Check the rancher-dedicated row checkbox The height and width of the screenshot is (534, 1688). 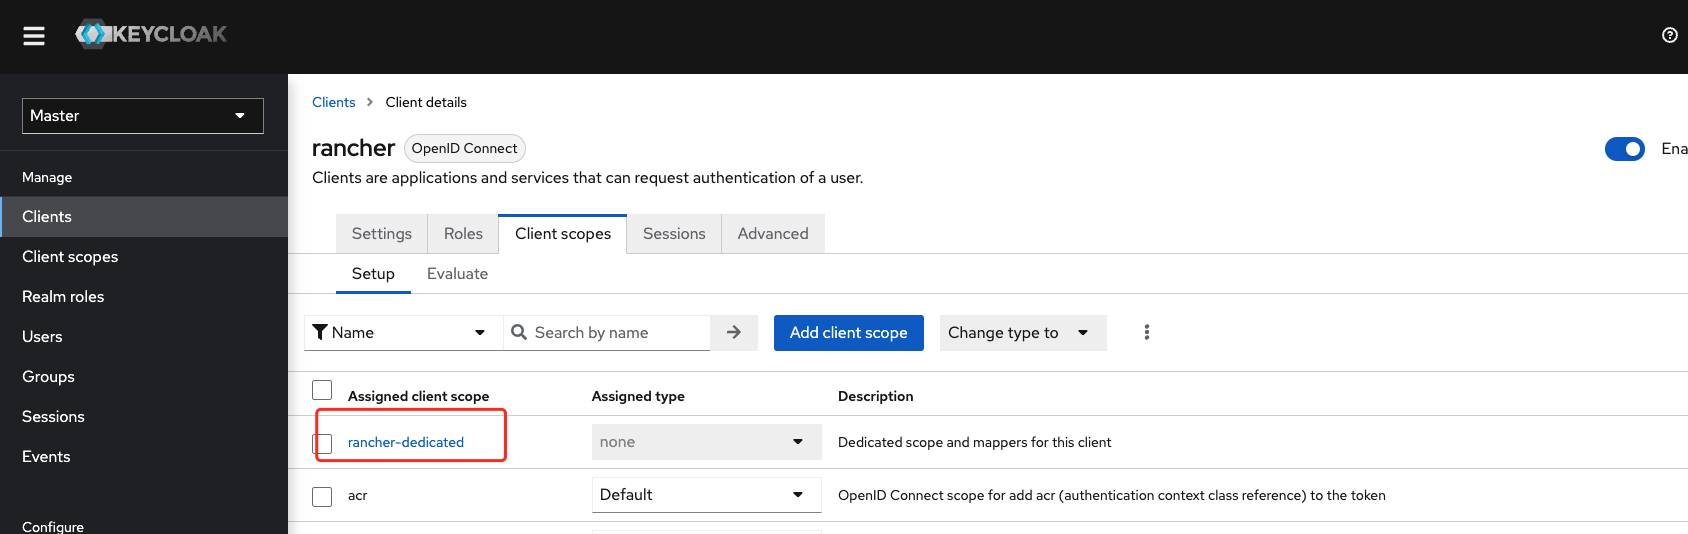(322, 443)
